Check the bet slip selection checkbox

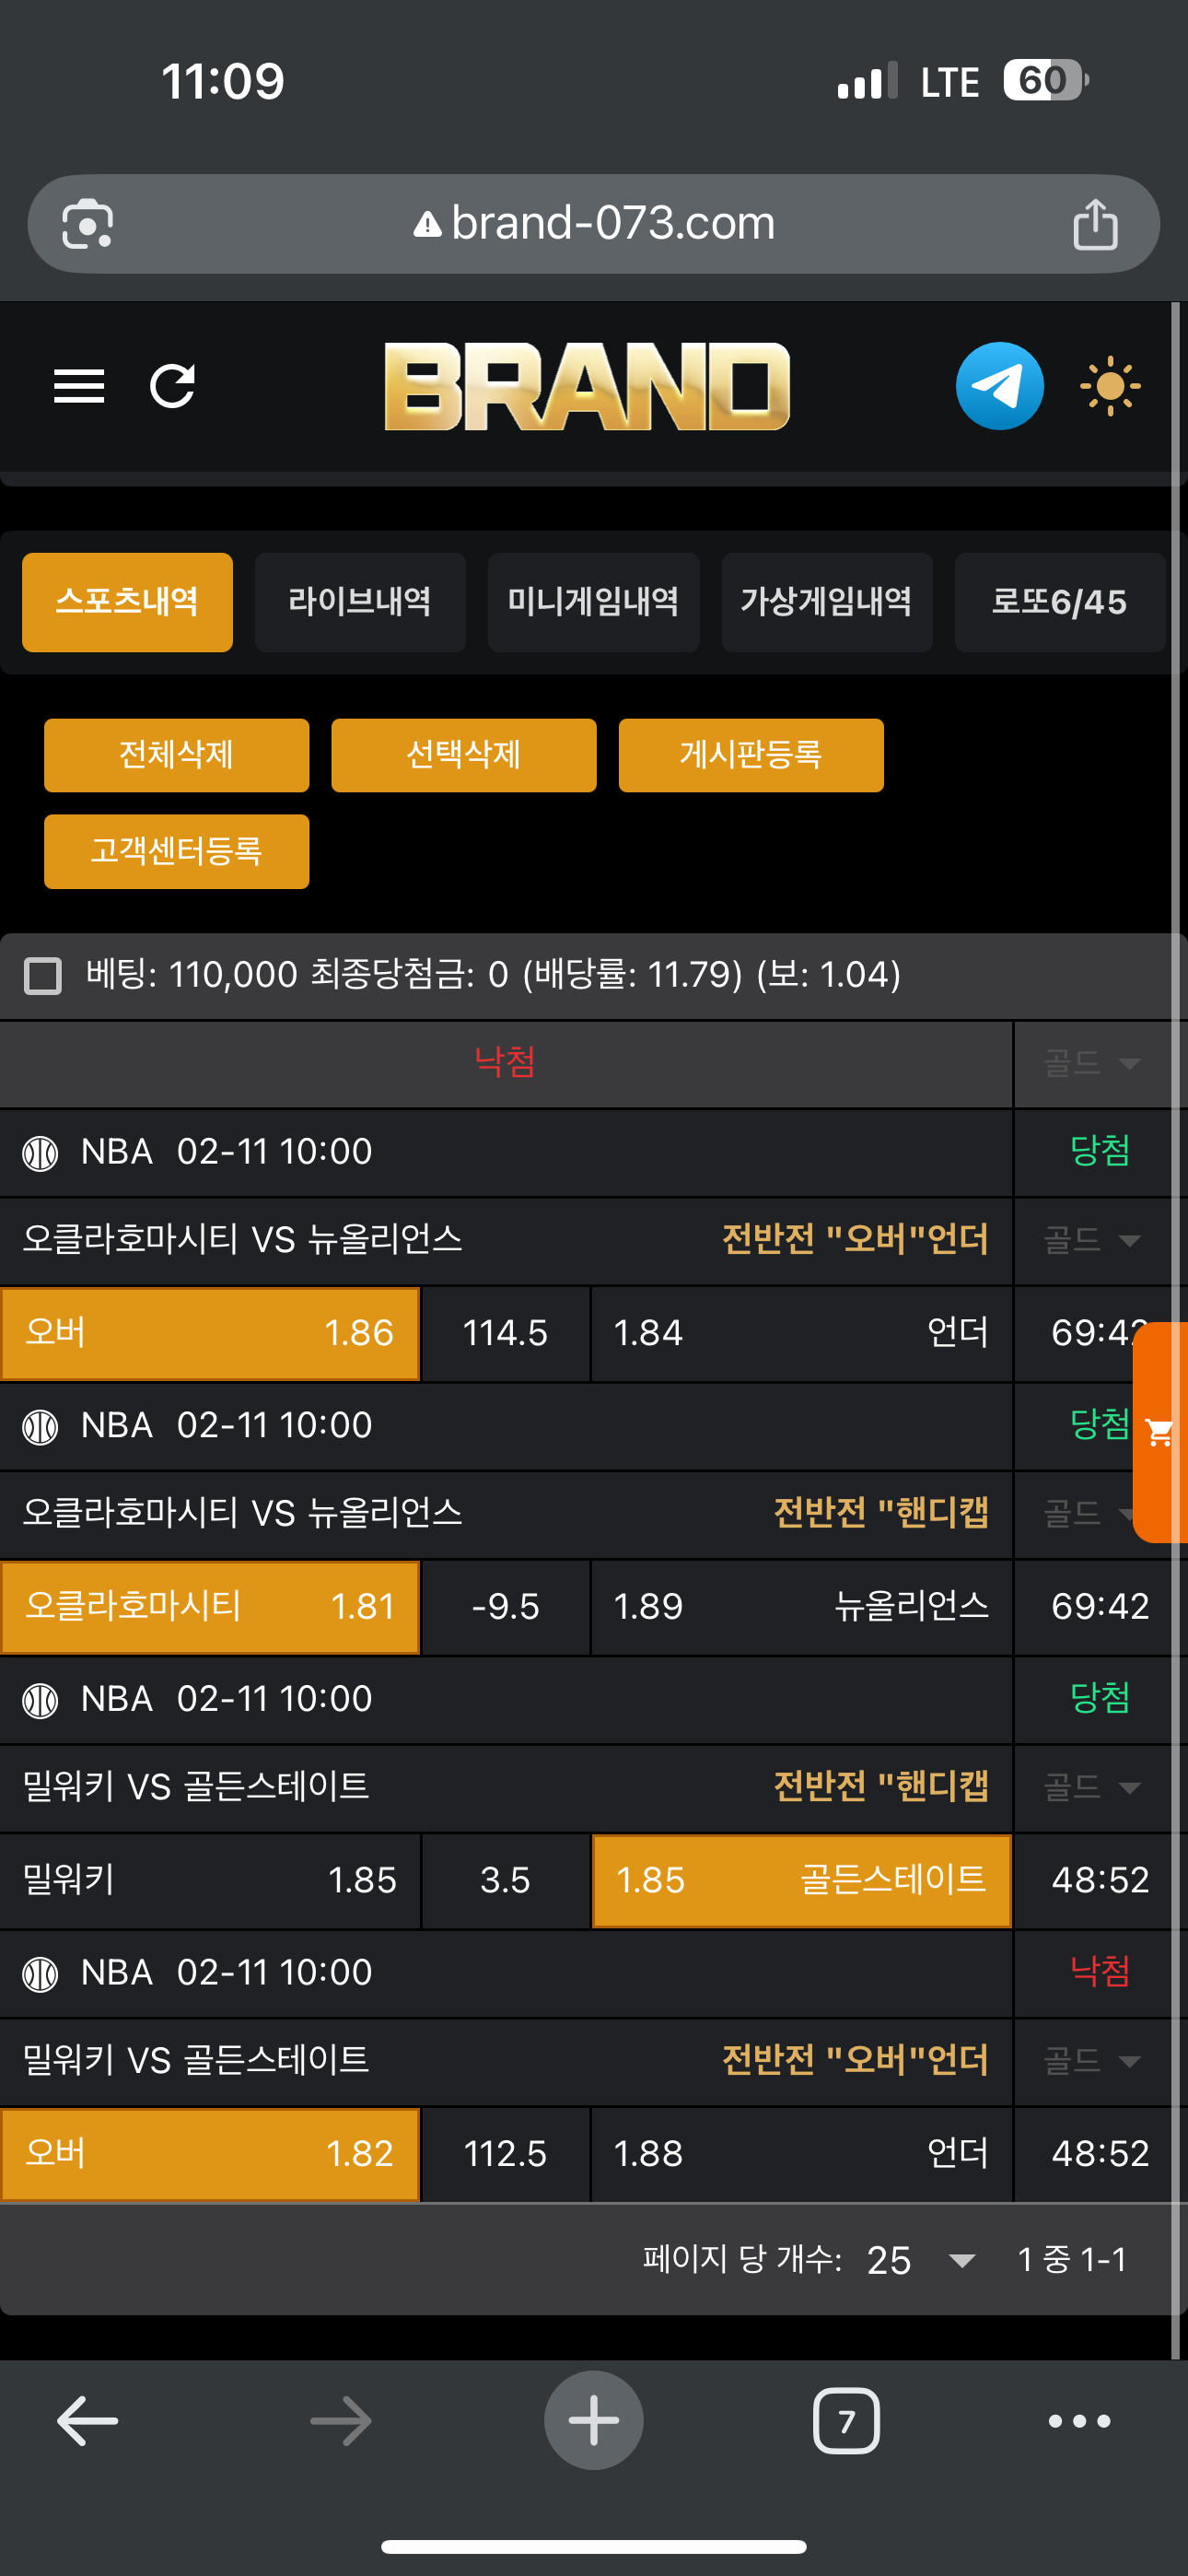coord(43,975)
